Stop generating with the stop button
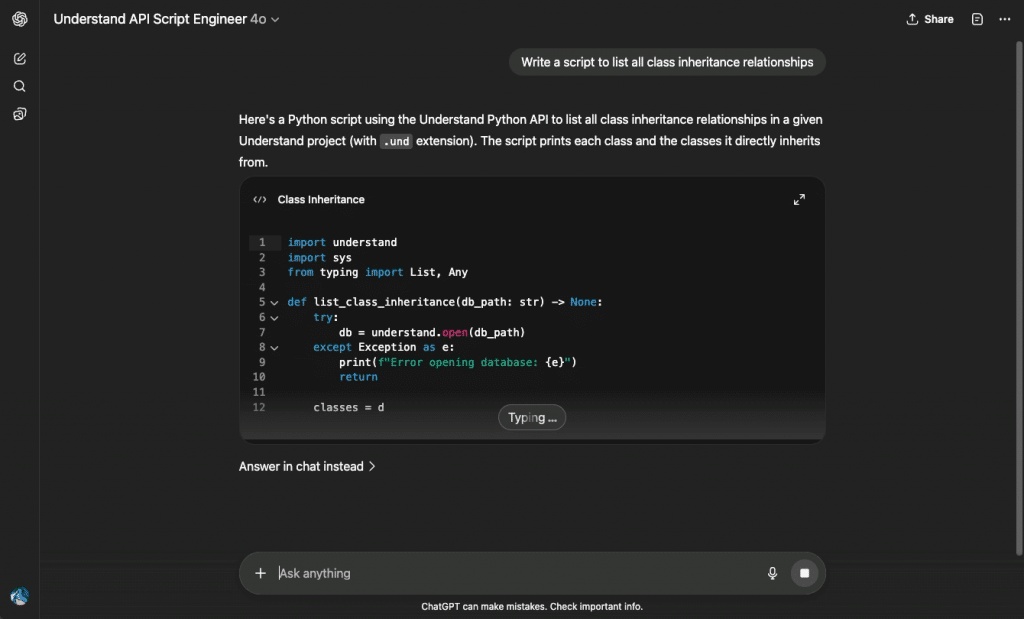Screen dimensions: 1024x619 (805, 573)
